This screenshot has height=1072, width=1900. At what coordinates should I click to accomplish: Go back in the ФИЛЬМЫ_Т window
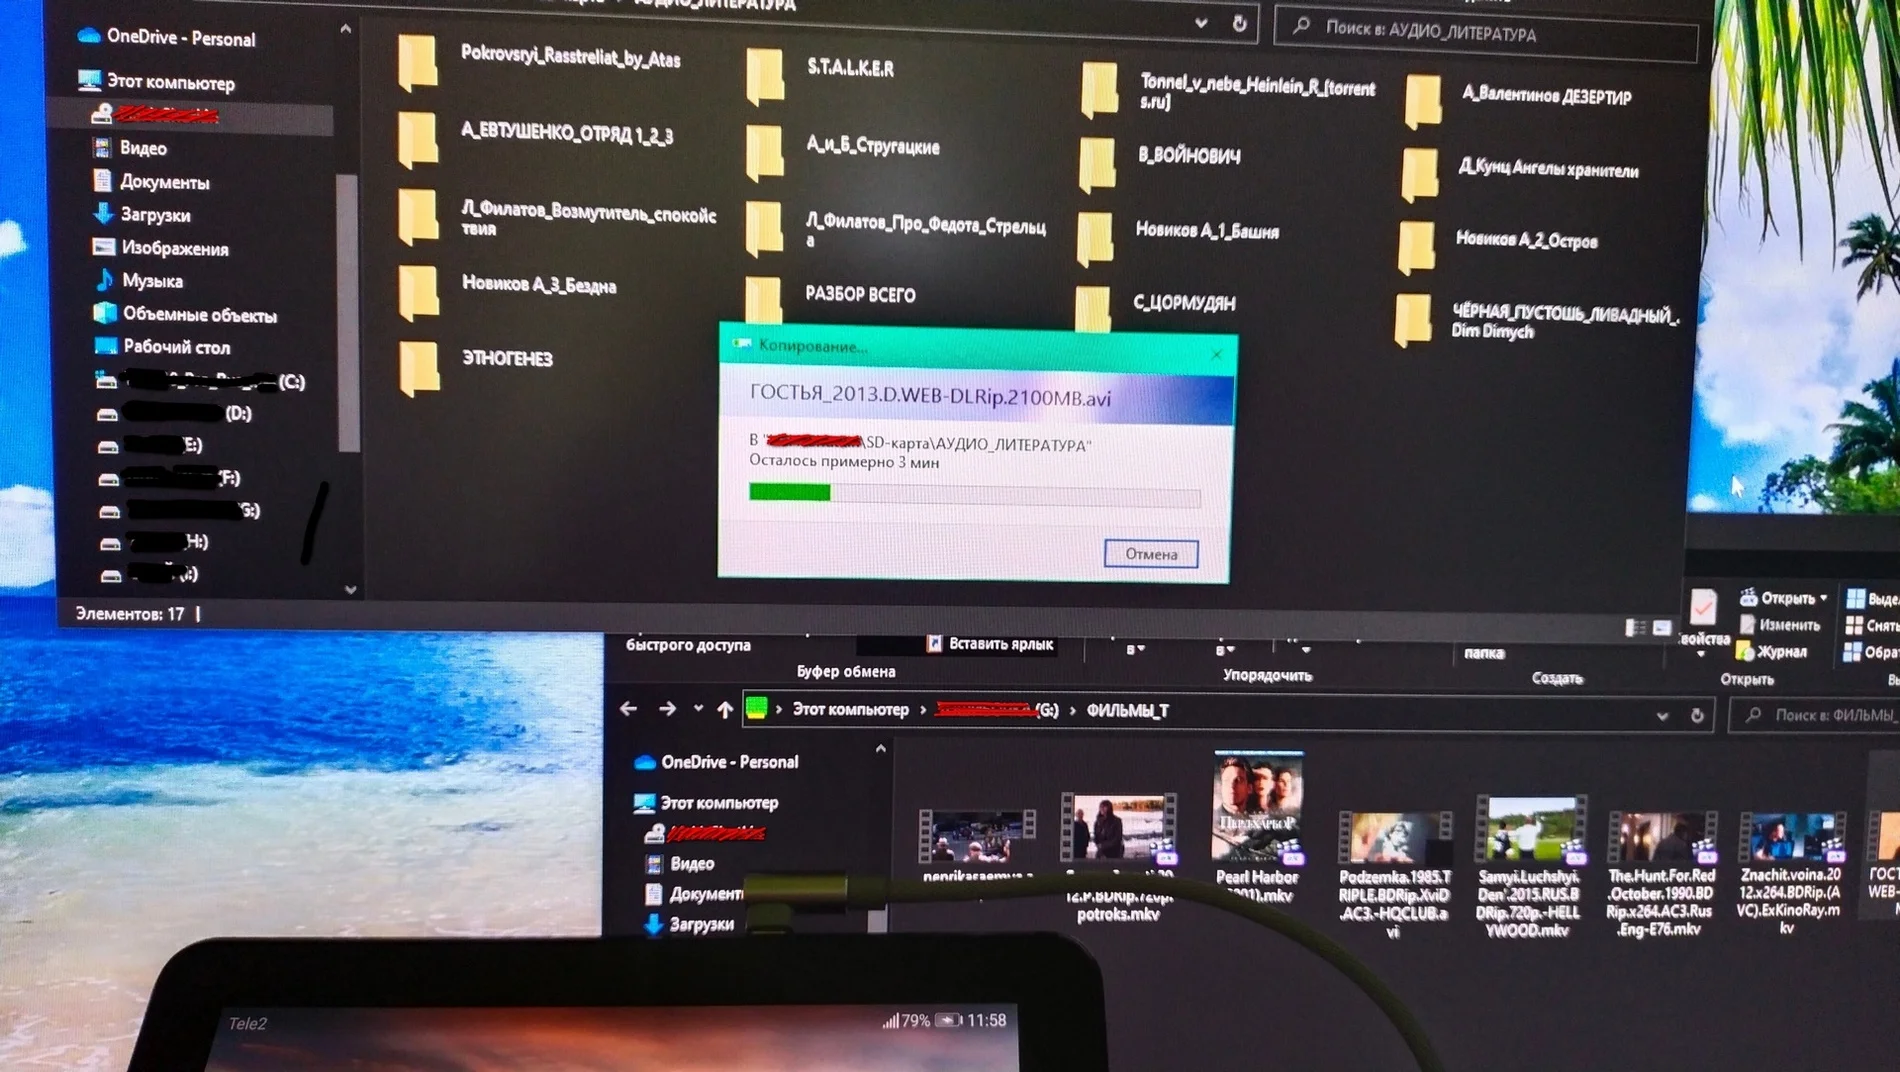click(x=628, y=709)
